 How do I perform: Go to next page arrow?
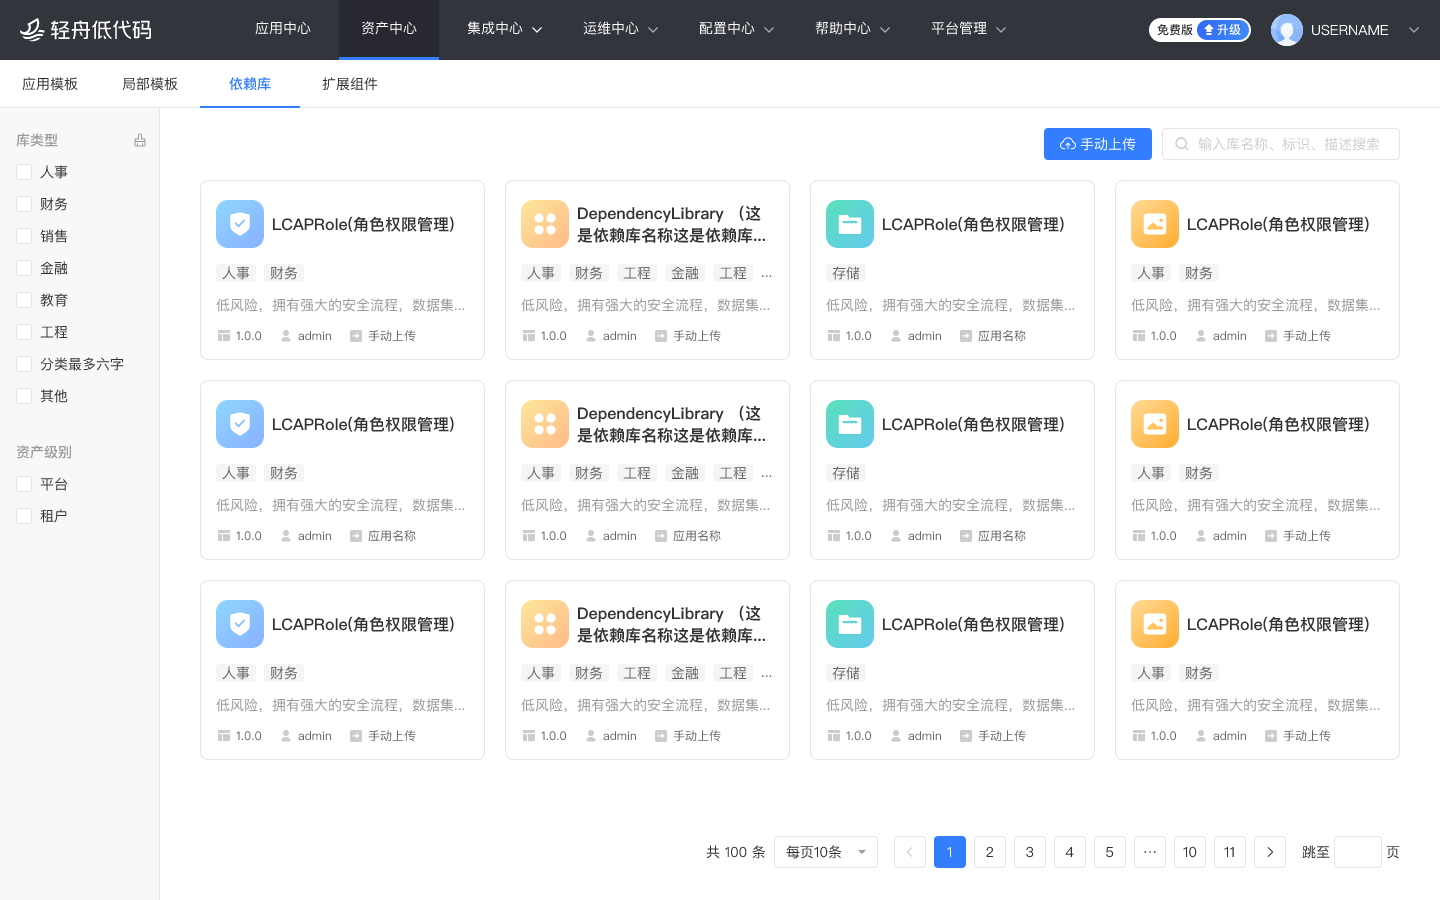pos(1270,852)
